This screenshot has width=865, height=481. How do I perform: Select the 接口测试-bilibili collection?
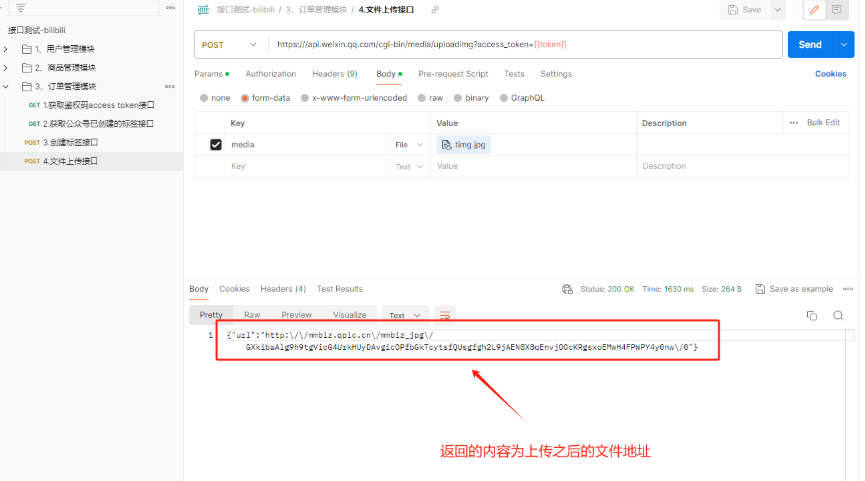[37, 30]
